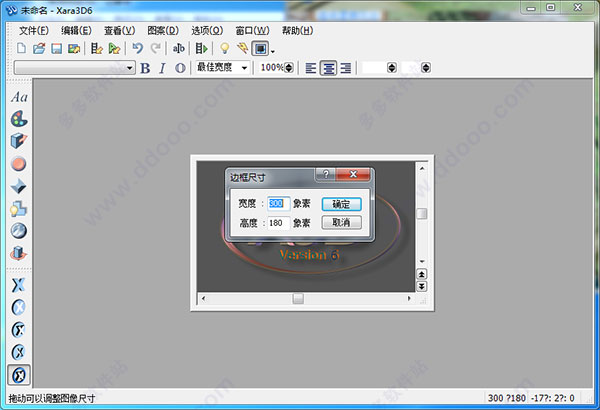The height and width of the screenshot is (410, 600).
Task: Click the Open file folder icon
Action: [x=39, y=48]
